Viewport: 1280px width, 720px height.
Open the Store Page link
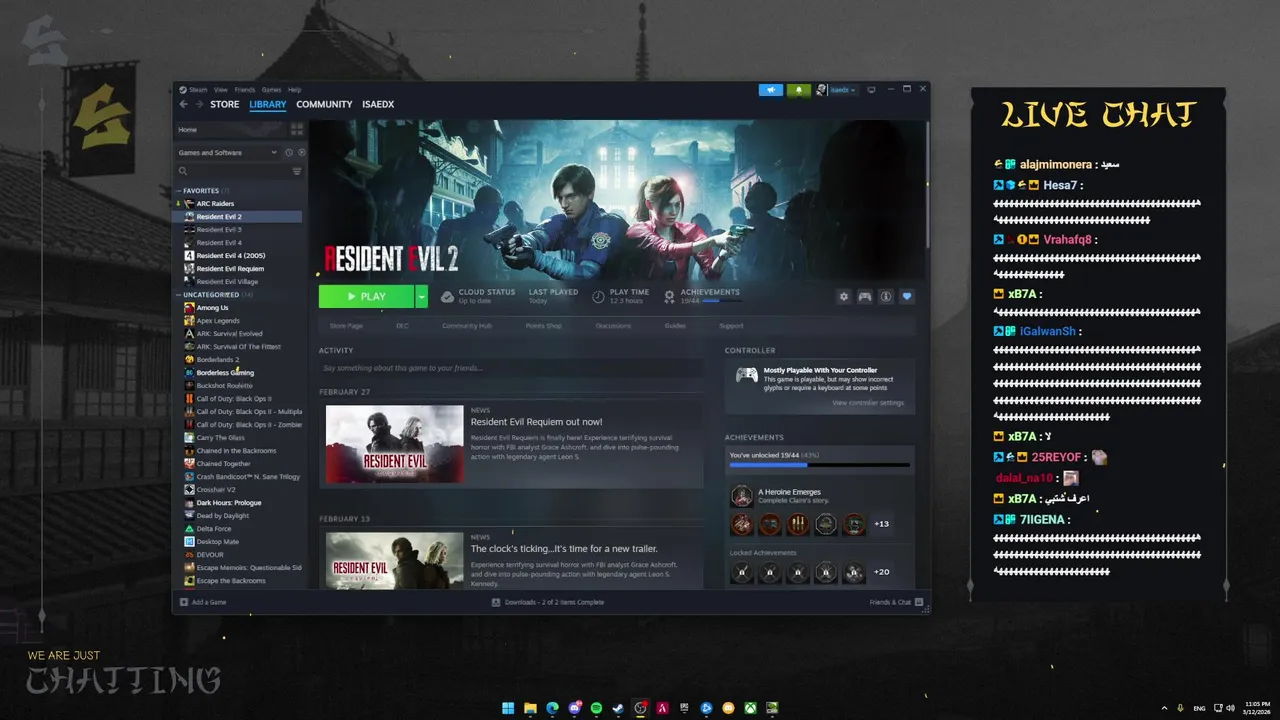point(346,326)
